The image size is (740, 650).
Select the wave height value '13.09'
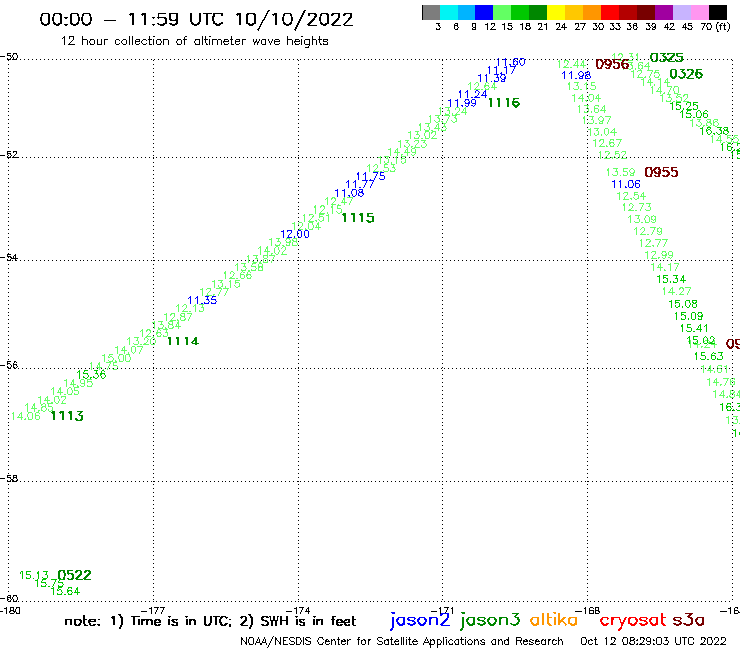click(x=642, y=219)
